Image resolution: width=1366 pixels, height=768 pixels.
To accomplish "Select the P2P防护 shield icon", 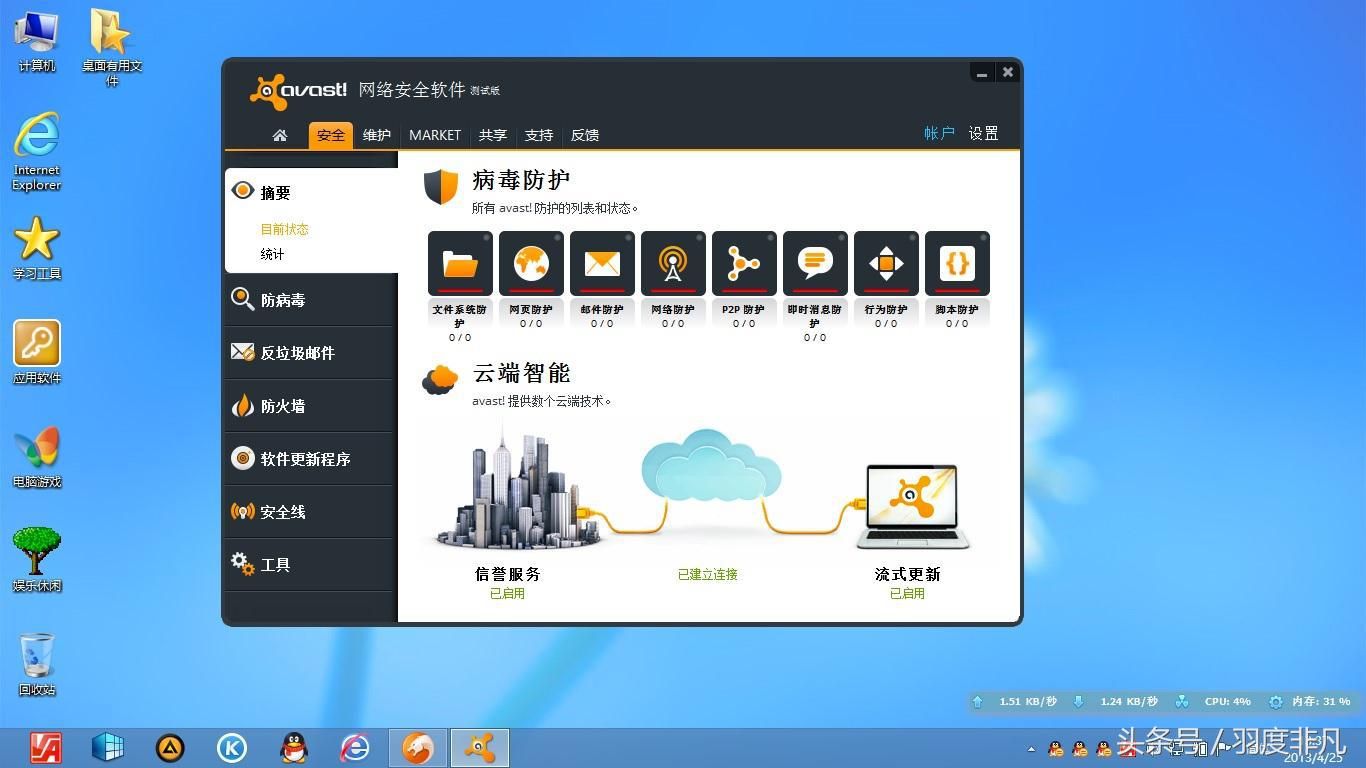I will (x=743, y=263).
